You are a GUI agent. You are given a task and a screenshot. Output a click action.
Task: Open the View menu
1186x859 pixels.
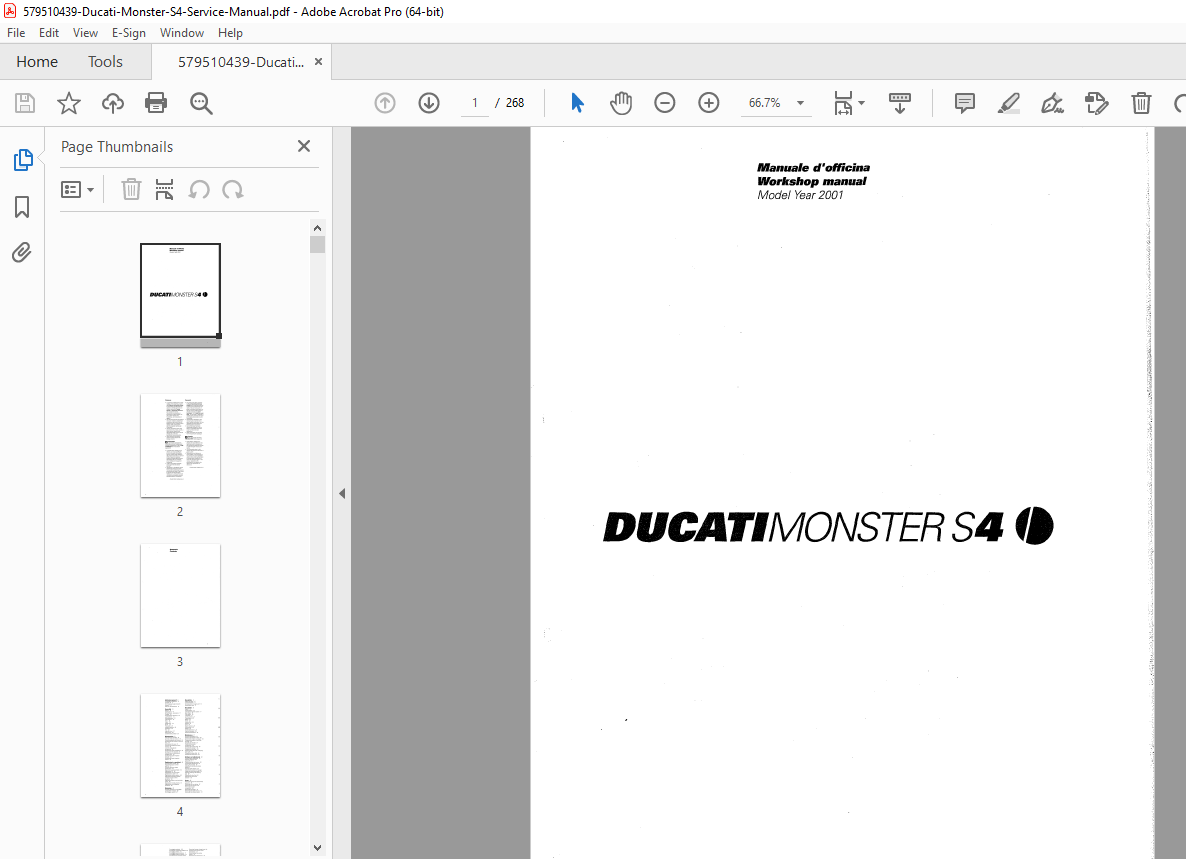click(85, 33)
